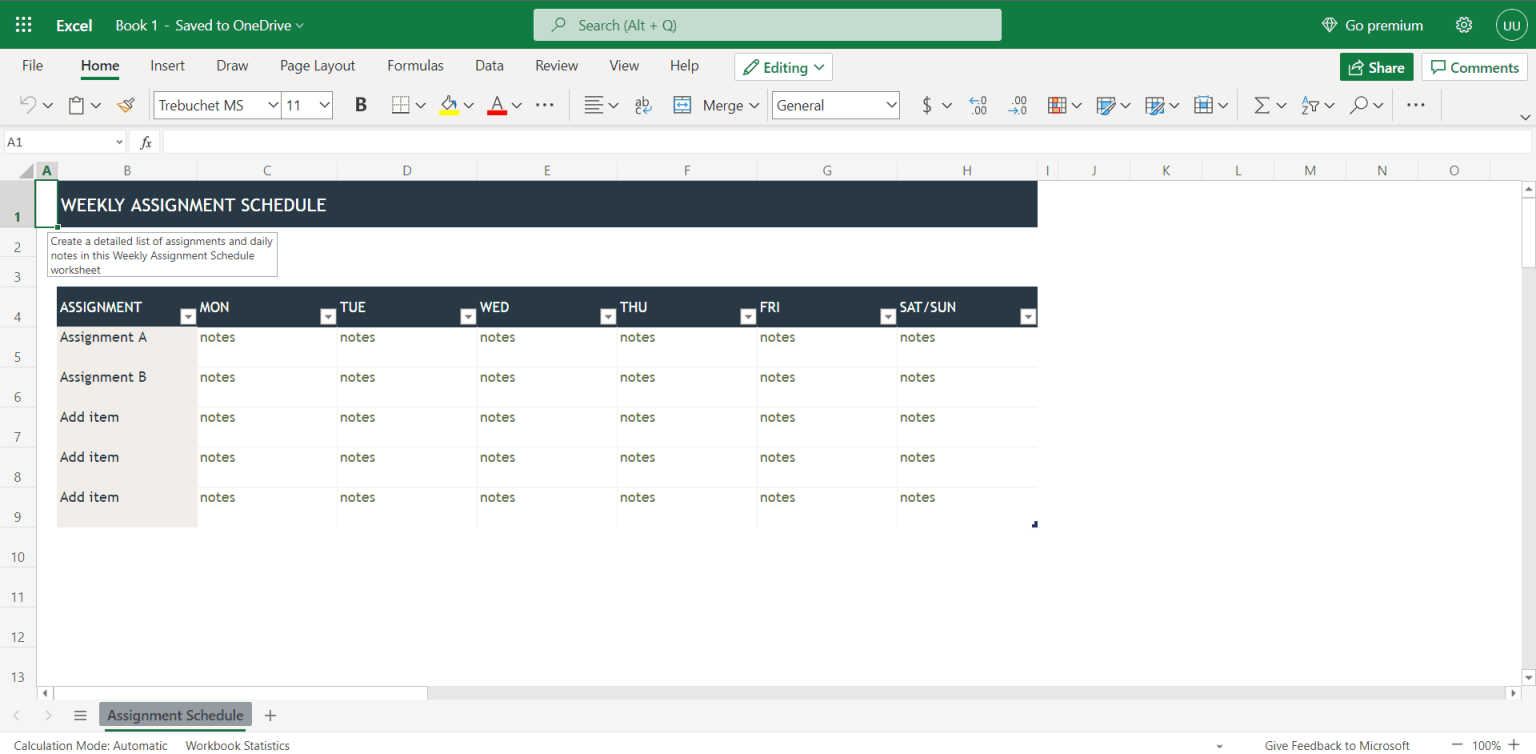
Task: Click inside the Search bar
Action: pos(767,24)
